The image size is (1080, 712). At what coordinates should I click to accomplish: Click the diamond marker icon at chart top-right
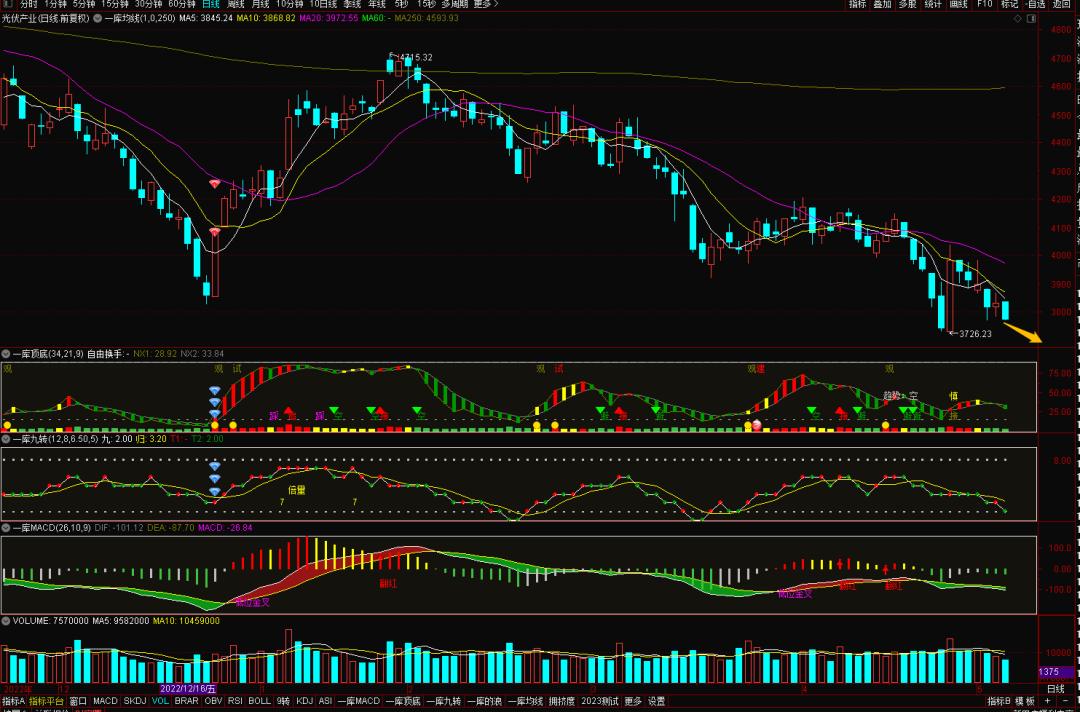[x=1019, y=19]
